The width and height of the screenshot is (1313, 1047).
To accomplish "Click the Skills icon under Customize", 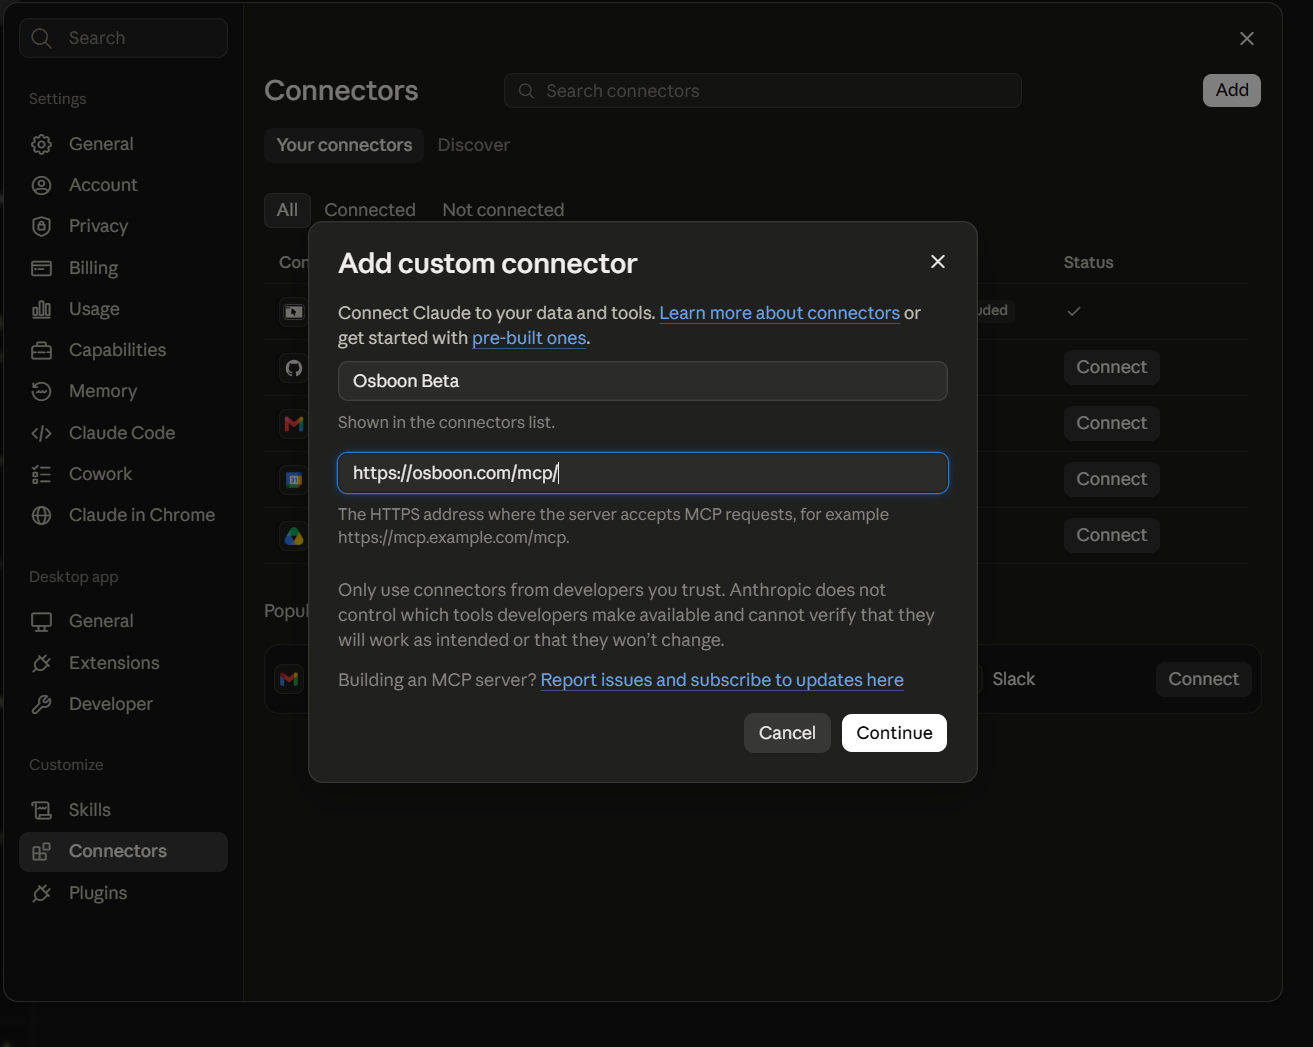I will pyautogui.click(x=41, y=810).
